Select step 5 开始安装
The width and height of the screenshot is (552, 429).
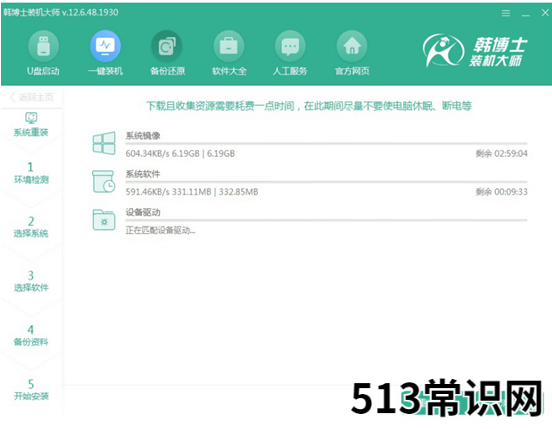31,390
